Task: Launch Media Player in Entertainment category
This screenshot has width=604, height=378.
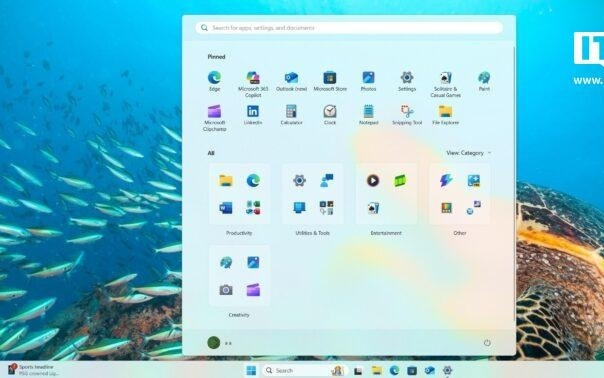Action: (x=372, y=180)
